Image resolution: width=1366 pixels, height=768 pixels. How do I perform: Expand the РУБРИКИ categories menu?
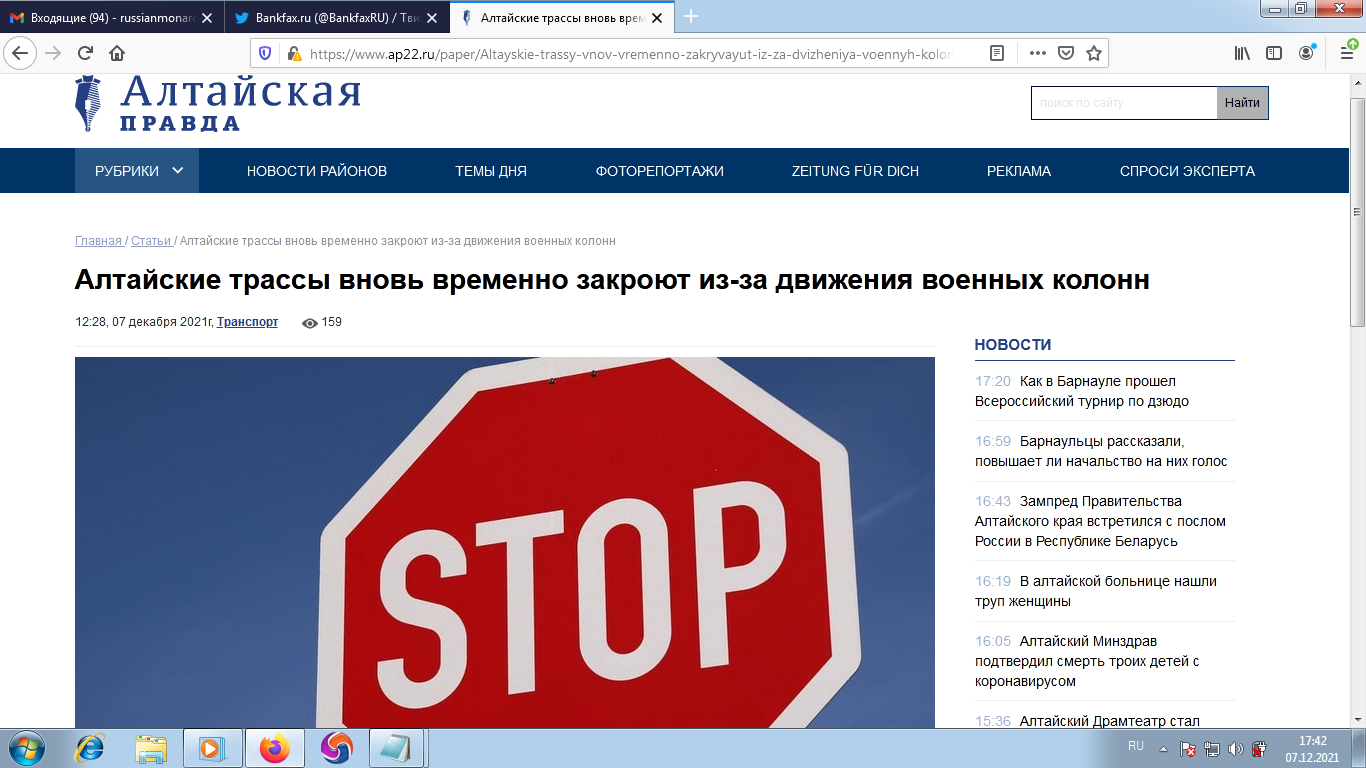point(137,170)
